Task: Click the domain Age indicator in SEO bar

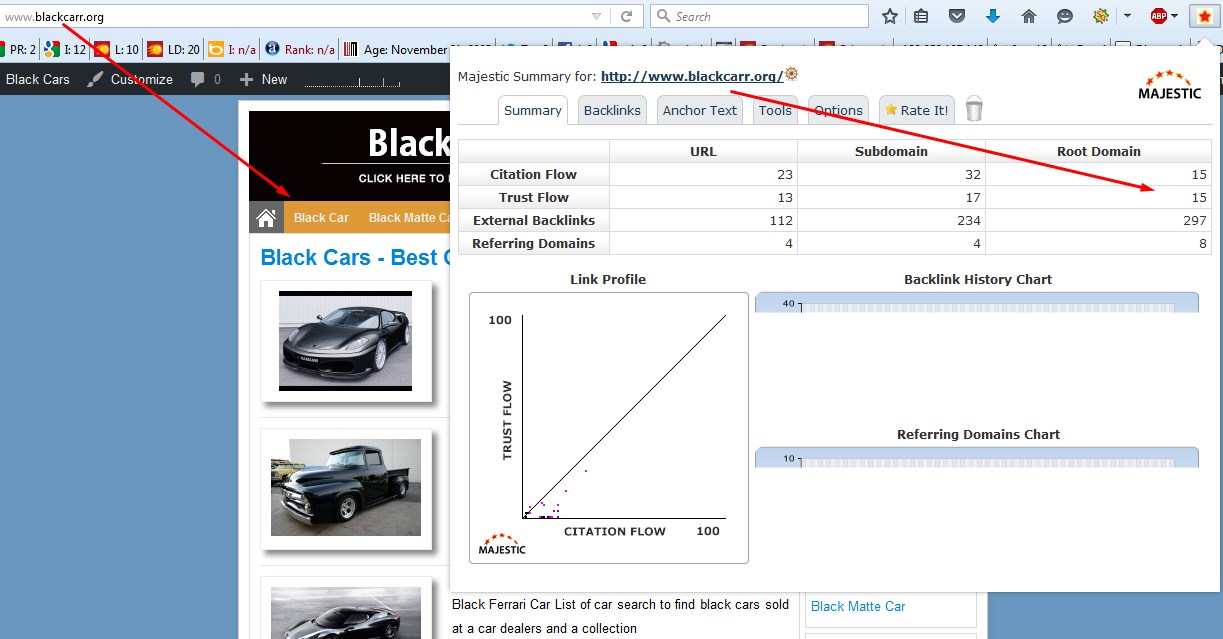Action: click(420, 49)
